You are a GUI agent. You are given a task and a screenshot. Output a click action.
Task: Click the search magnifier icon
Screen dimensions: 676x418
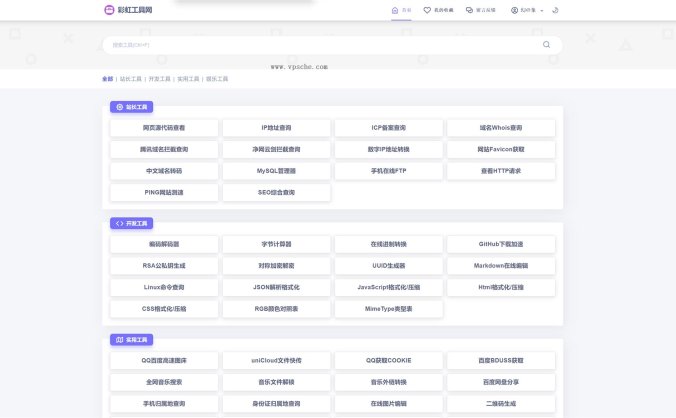[x=546, y=45]
